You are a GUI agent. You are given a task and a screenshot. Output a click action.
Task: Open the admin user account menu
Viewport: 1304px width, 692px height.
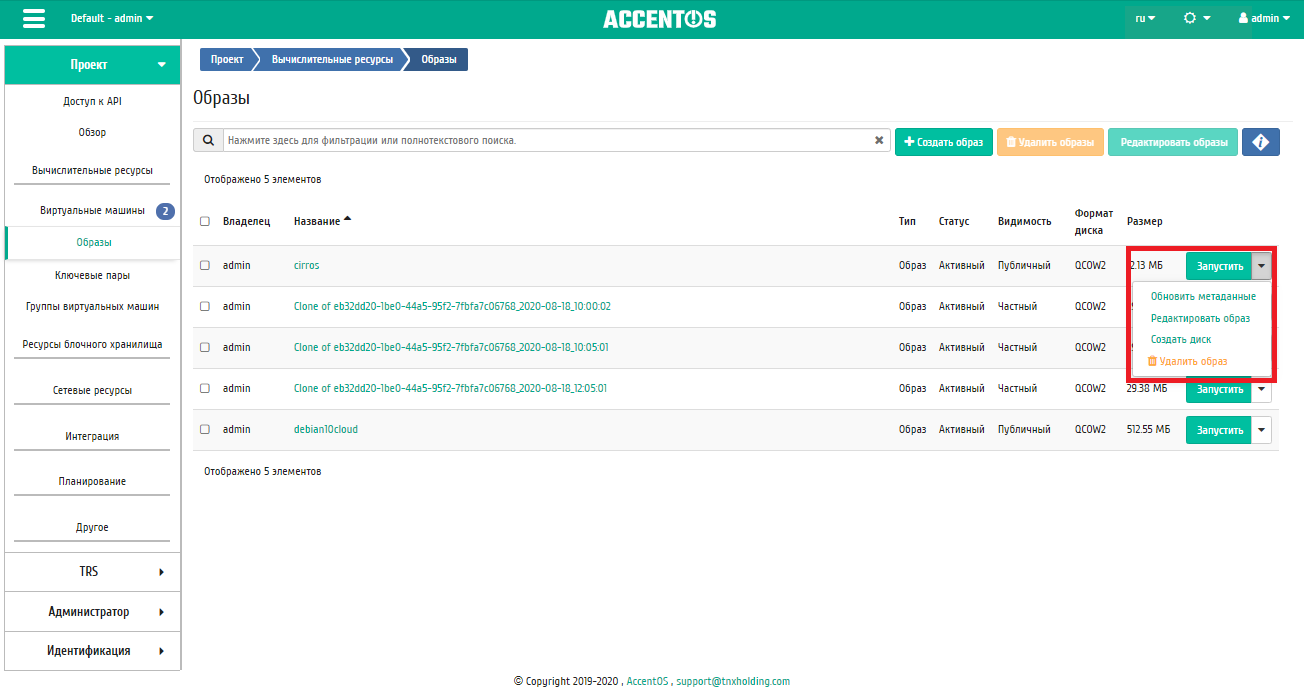click(x=1264, y=18)
